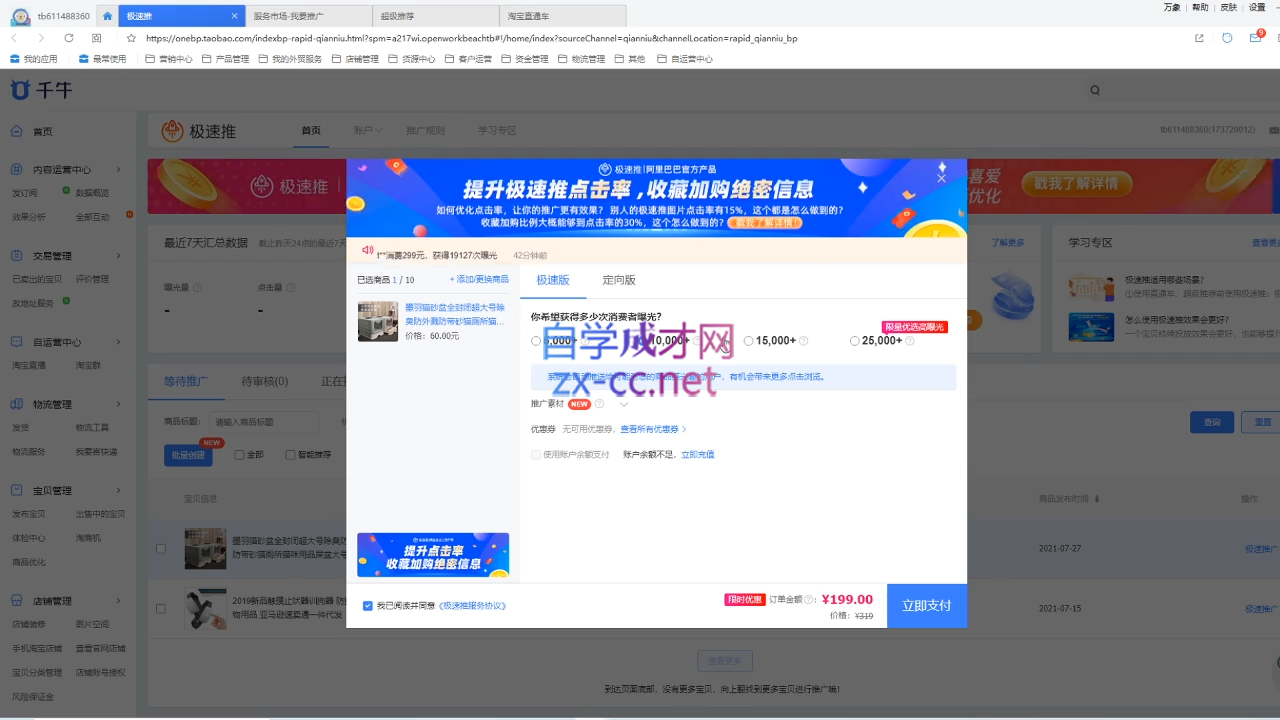
Task: Click the small 提升点击率 banner in the dialog
Action: pos(433,555)
